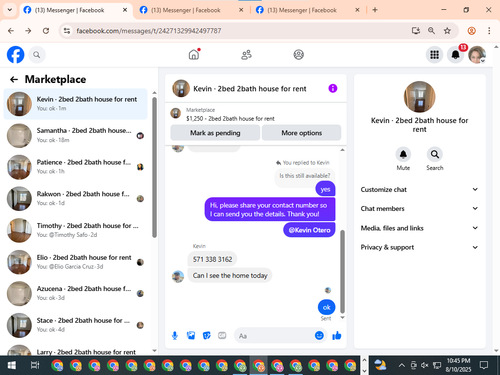Open the tab search dropdown arrow
This screenshot has width=500, height=375.
[10, 10]
